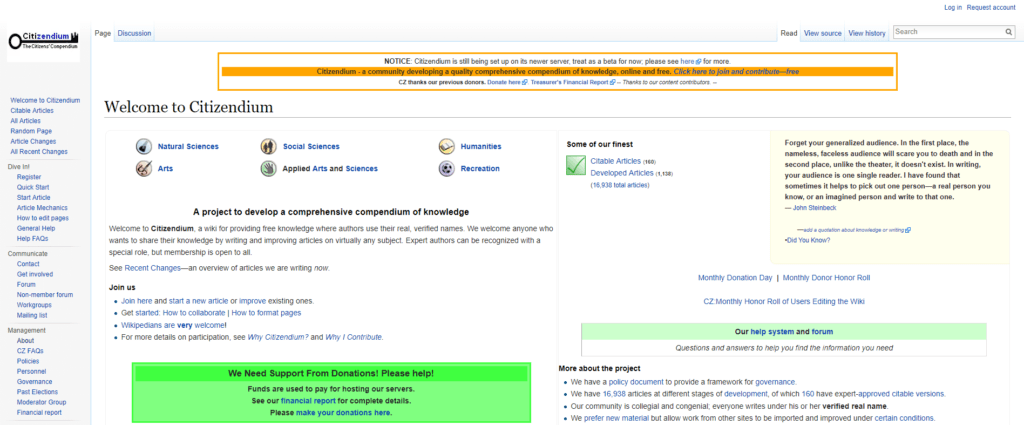Open Social Sciences link
The image size is (1024, 425).
coord(311,147)
